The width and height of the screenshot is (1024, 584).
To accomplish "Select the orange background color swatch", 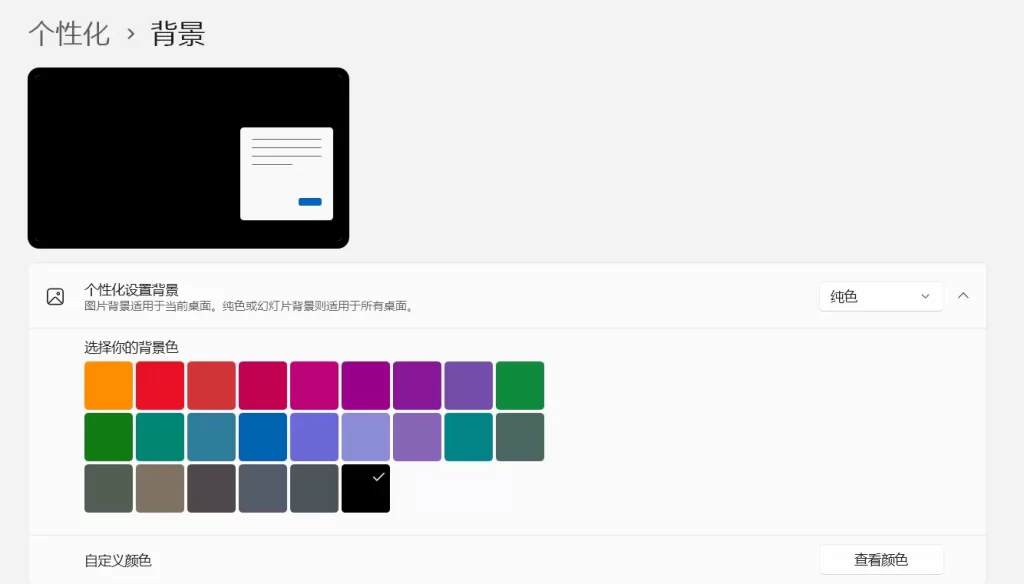I will 108,384.
